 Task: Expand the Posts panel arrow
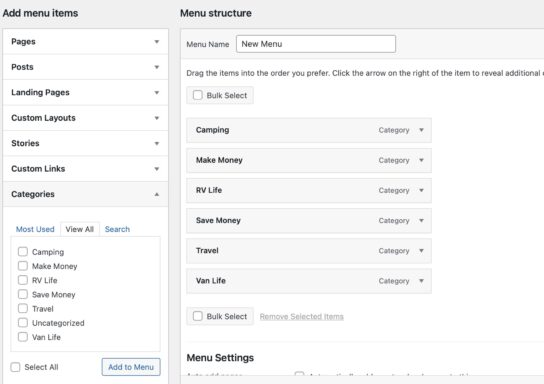(157, 67)
